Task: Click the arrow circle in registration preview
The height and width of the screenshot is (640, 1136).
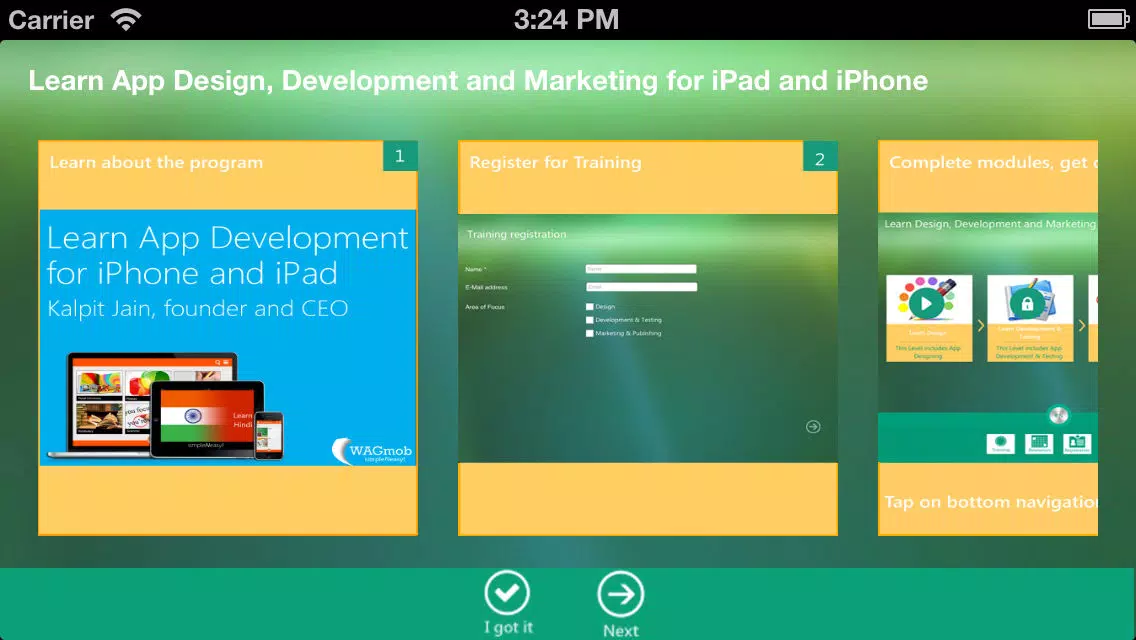Action: pyautogui.click(x=813, y=426)
